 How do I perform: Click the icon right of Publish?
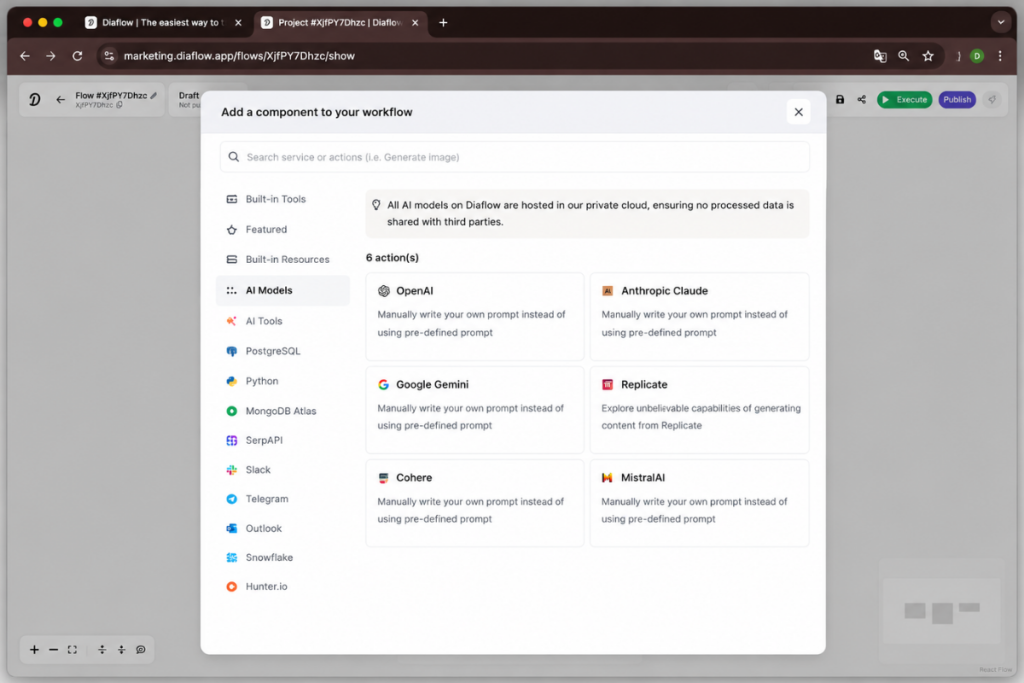(992, 100)
